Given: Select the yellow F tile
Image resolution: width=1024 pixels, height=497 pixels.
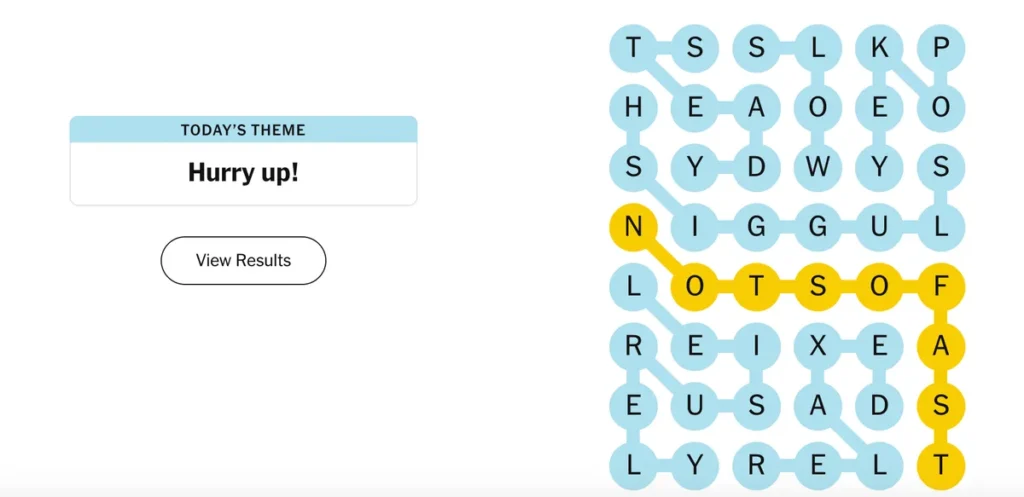Looking at the screenshot, I should tap(941, 287).
